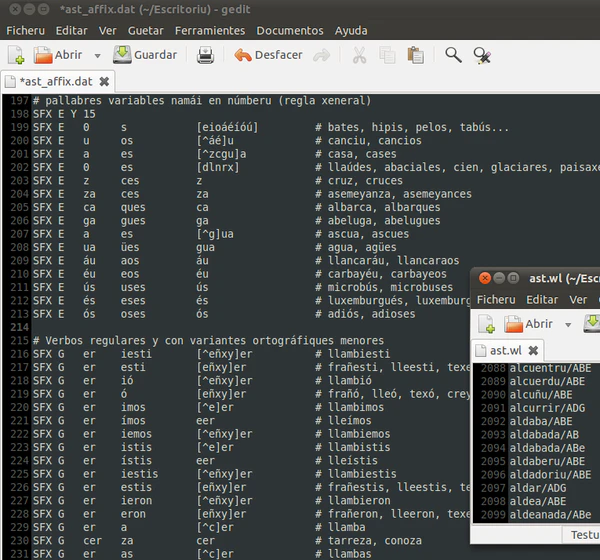Open the Ferramientes menu
Screen dimensions: 600x560
[209, 30]
